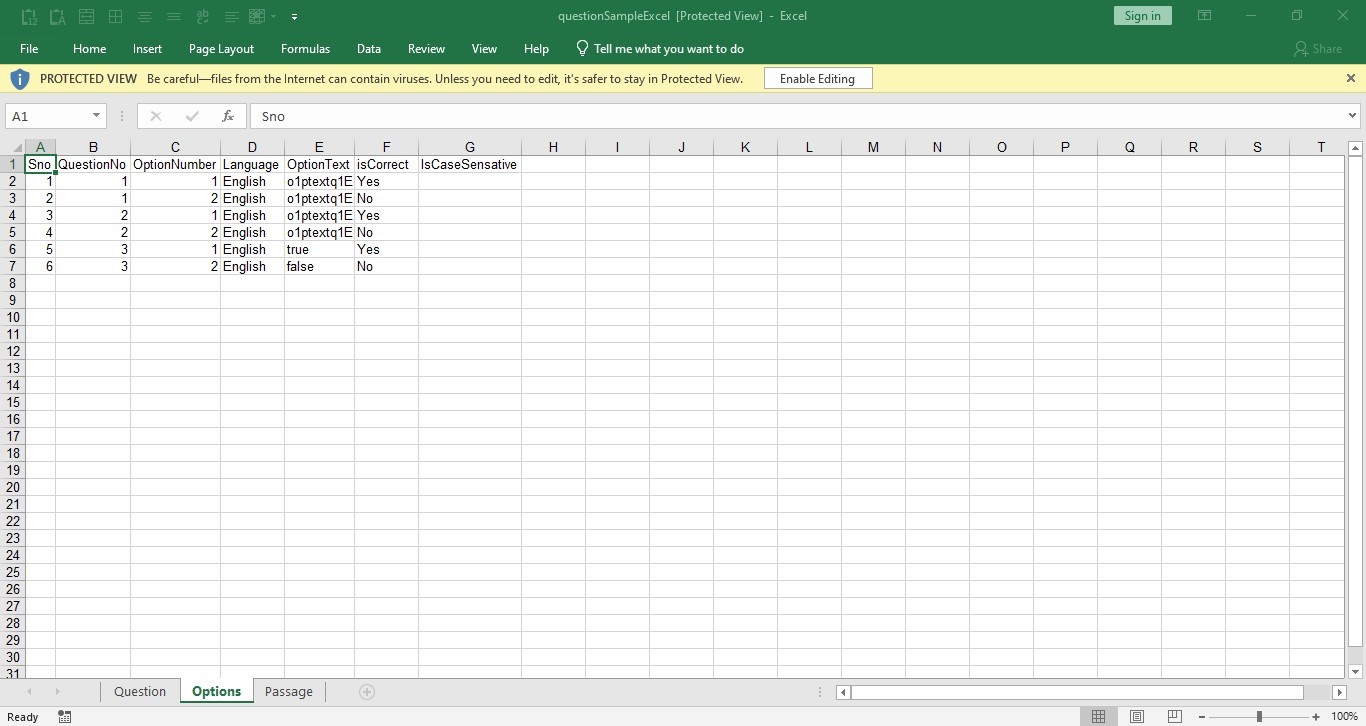
Task: Click the sheet tab scroll right arrow
Action: coord(57,692)
